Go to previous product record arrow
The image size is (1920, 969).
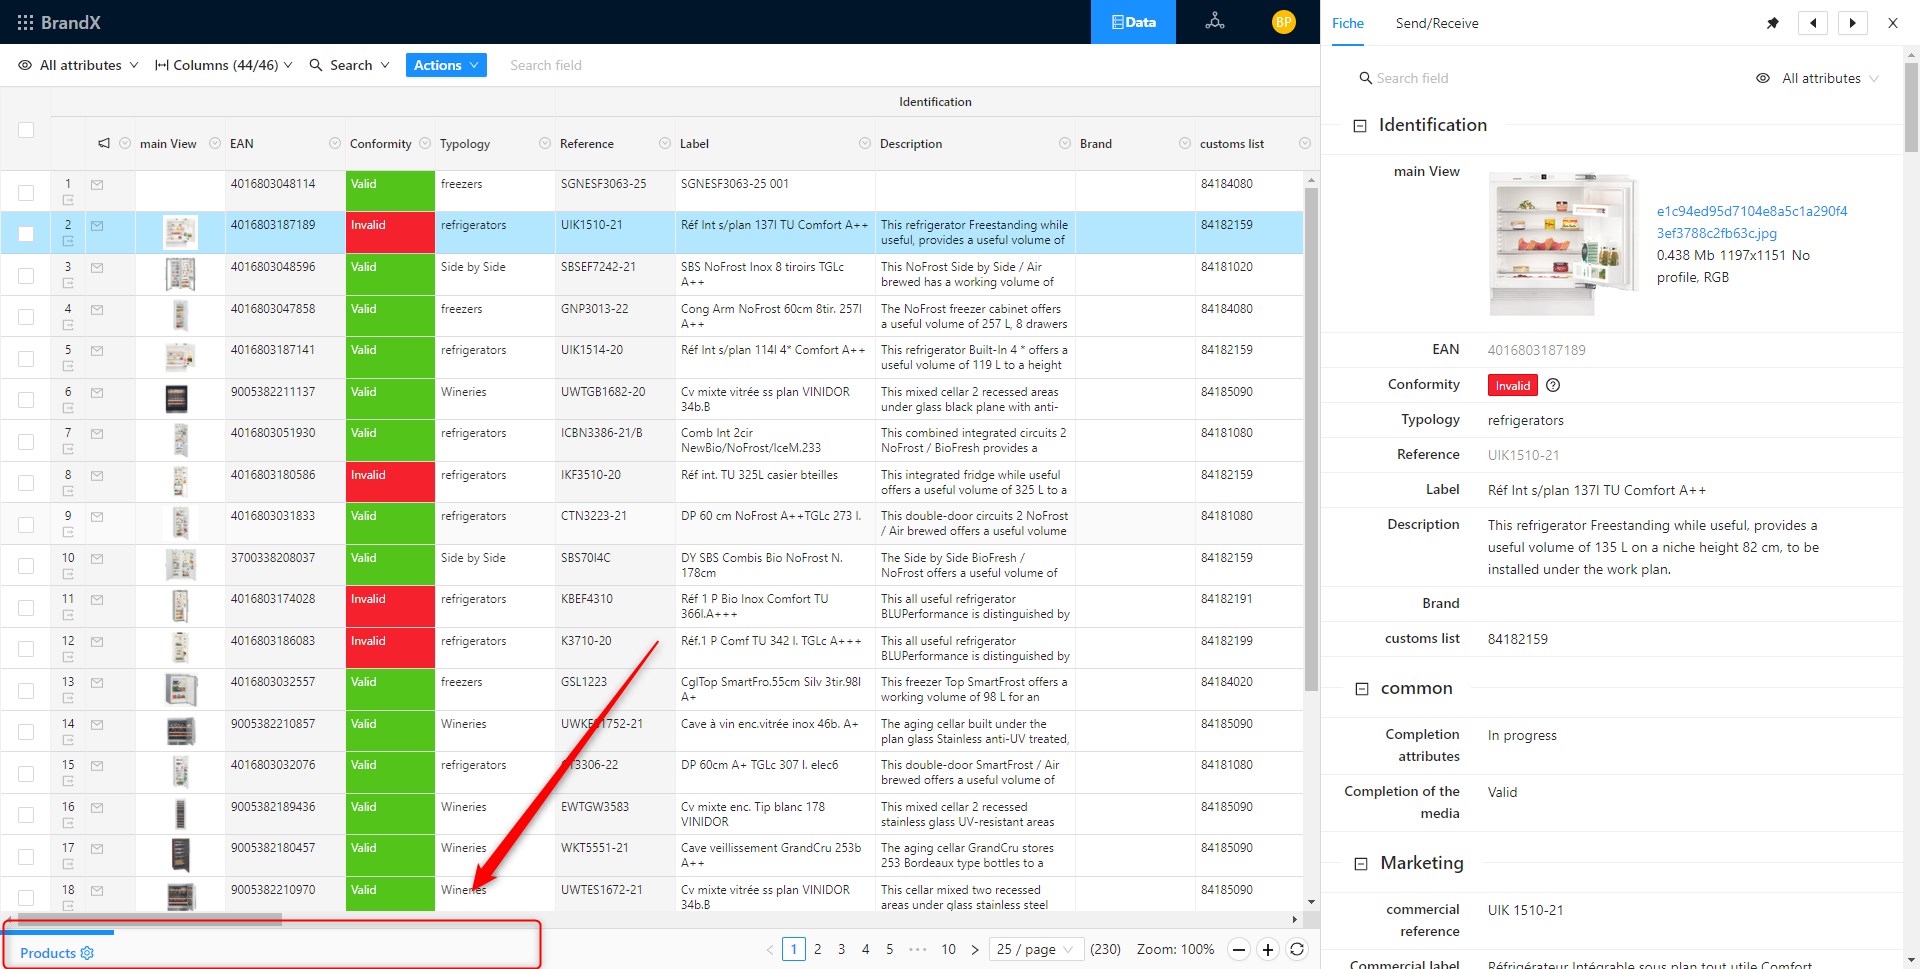pyautogui.click(x=1813, y=23)
